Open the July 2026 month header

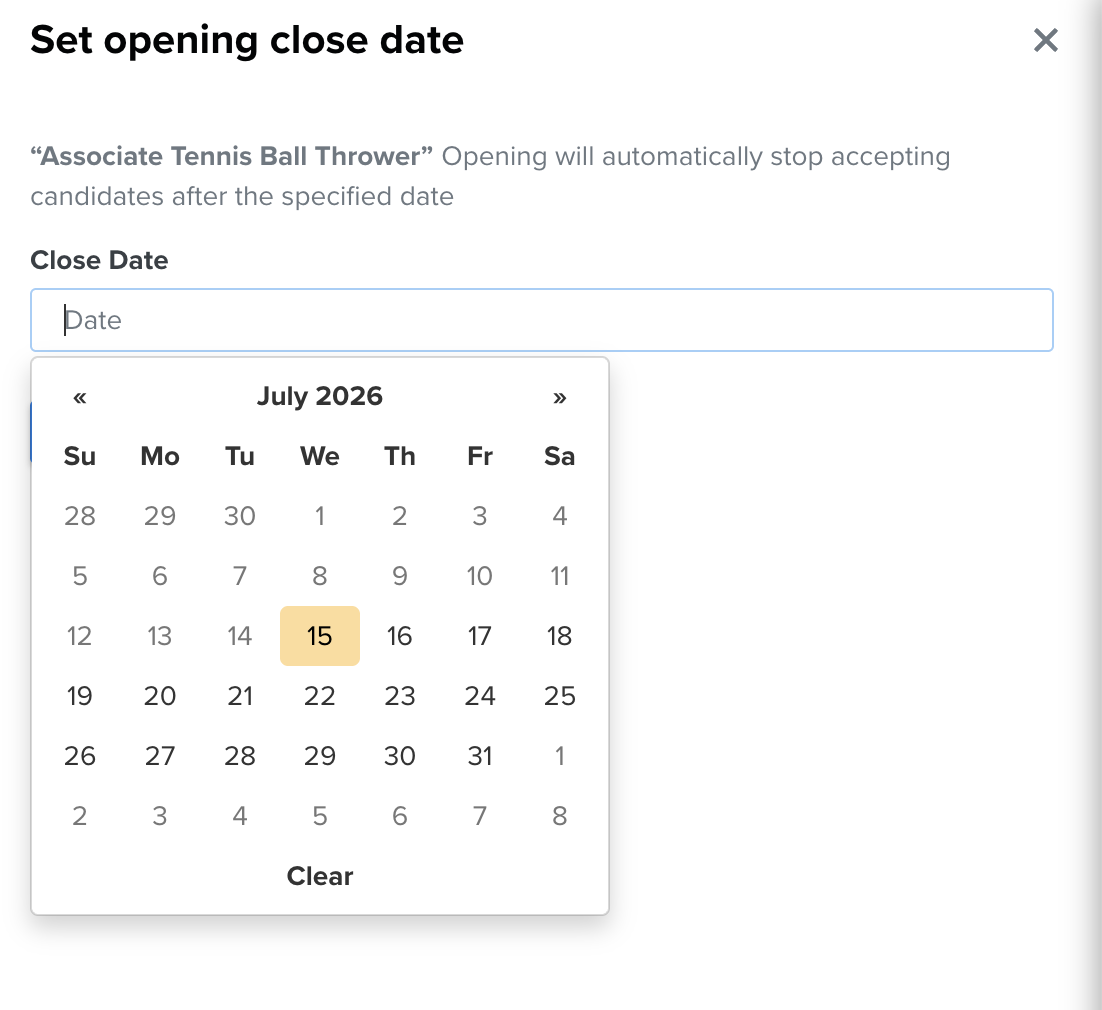point(320,396)
